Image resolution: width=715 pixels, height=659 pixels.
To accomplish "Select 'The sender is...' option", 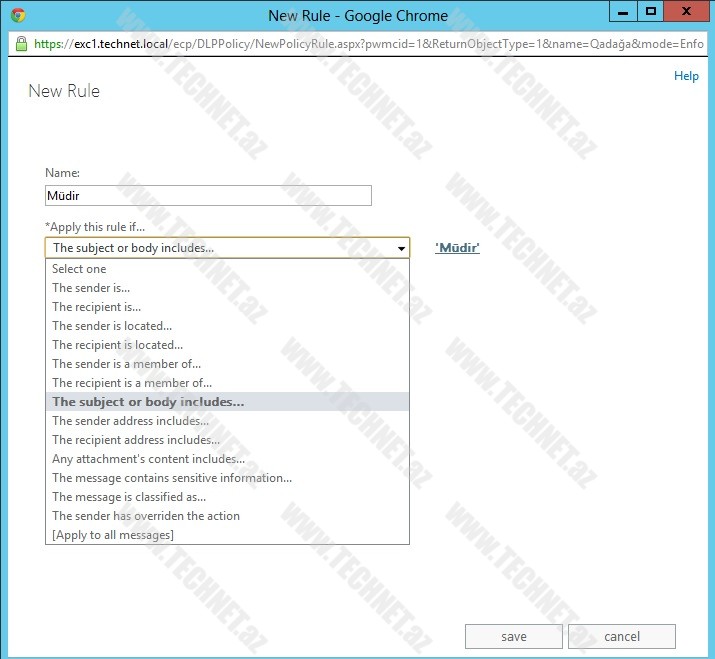I will (91, 288).
